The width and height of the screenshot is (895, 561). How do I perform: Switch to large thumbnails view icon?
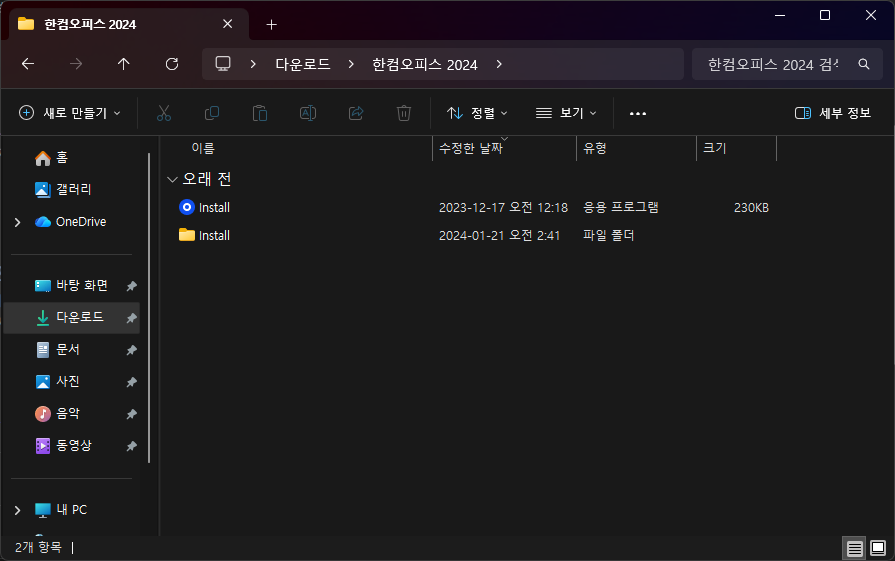click(x=878, y=548)
